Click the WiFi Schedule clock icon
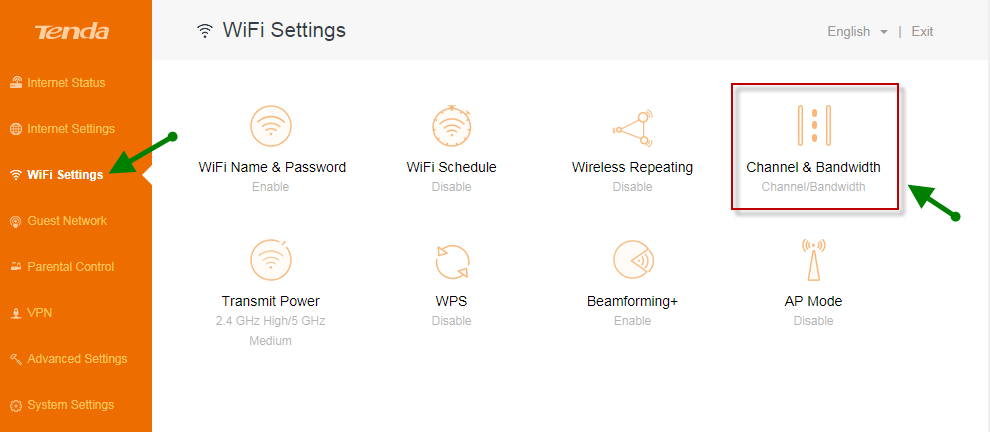Image resolution: width=990 pixels, height=432 pixels. tap(451, 126)
